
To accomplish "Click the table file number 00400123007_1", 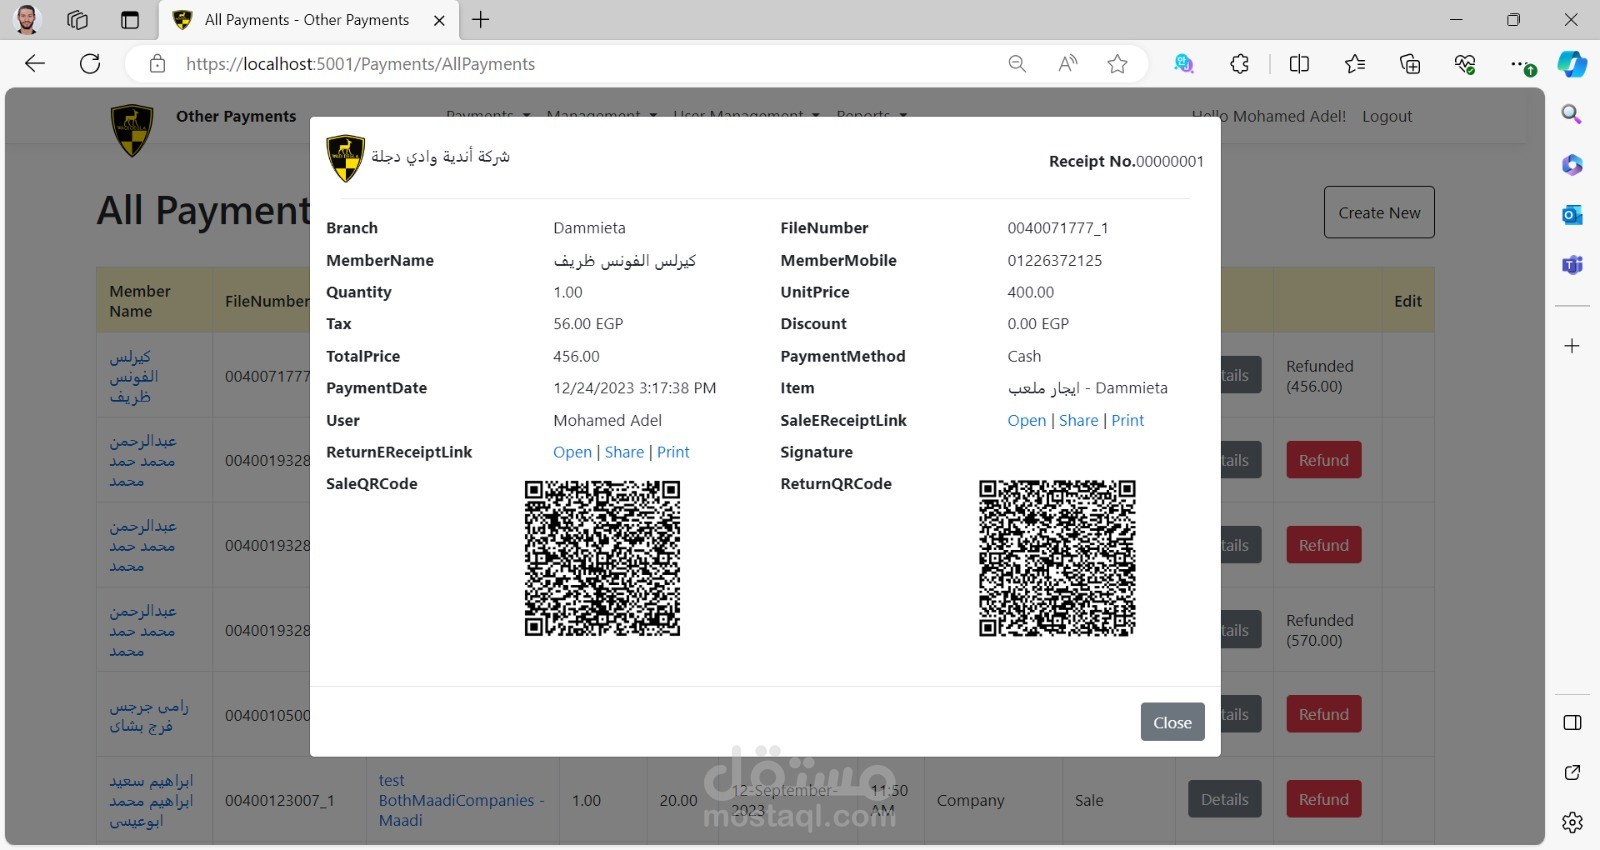I will click(x=280, y=800).
